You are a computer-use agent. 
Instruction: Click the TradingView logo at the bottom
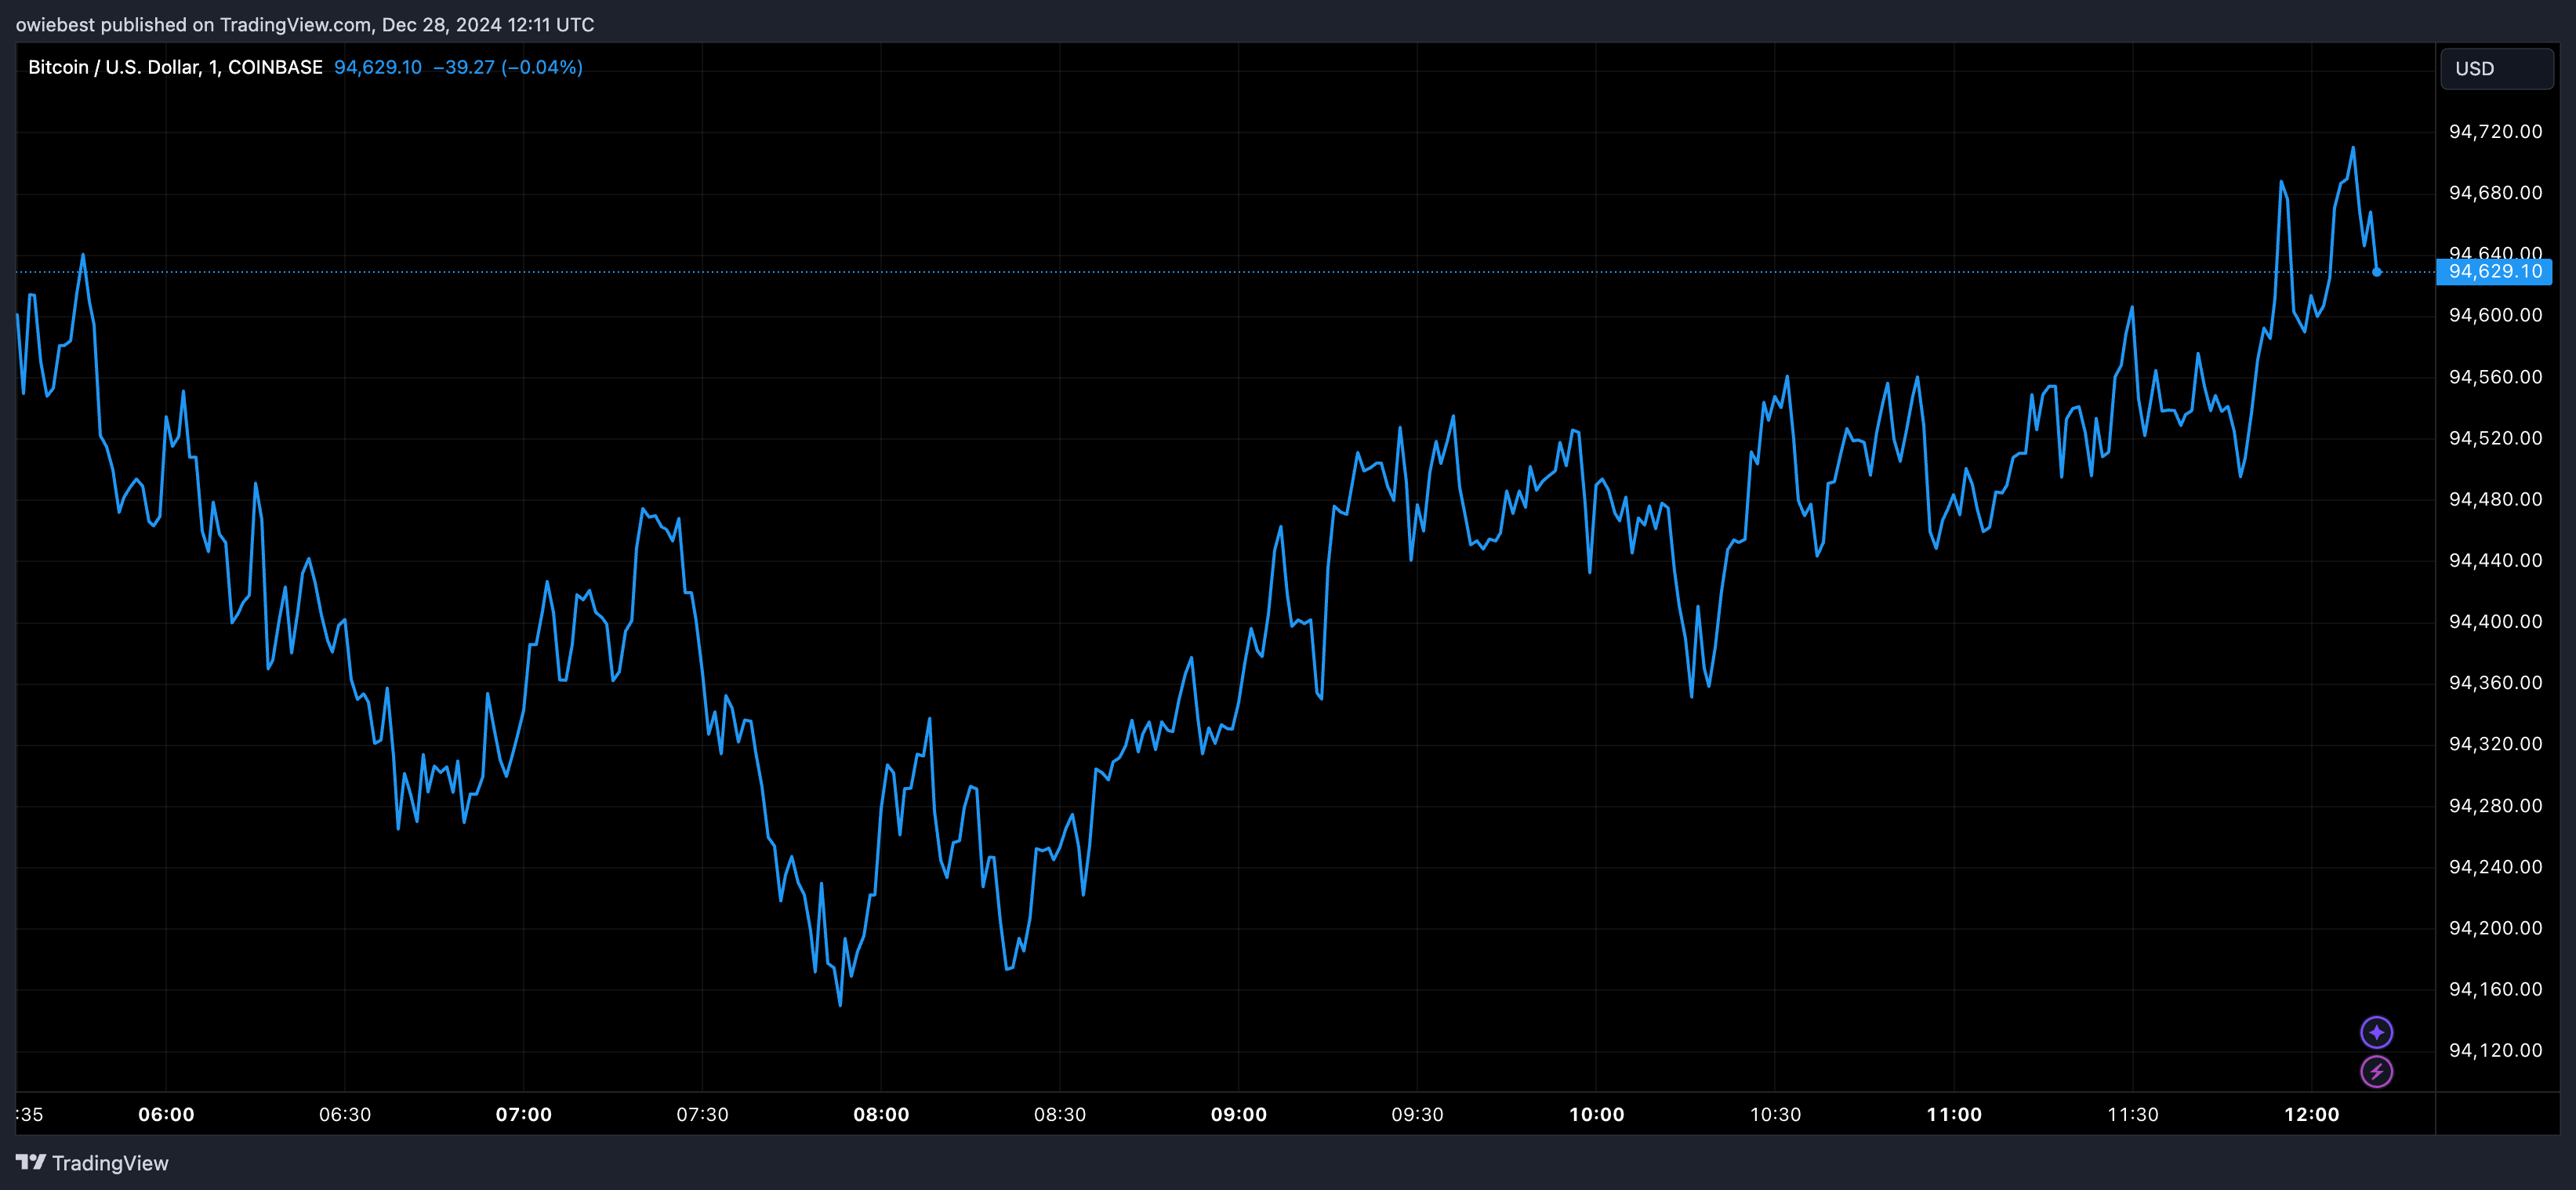92,1162
